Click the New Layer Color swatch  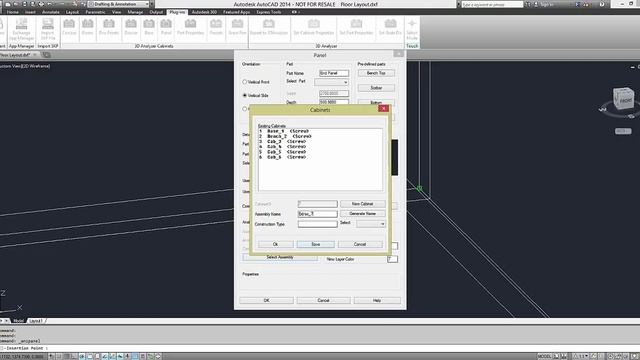(x=392, y=259)
